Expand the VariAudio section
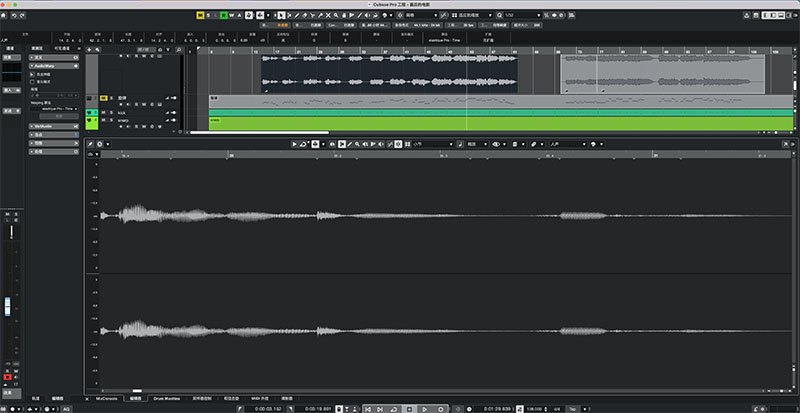The image size is (800, 413). [x=54, y=126]
